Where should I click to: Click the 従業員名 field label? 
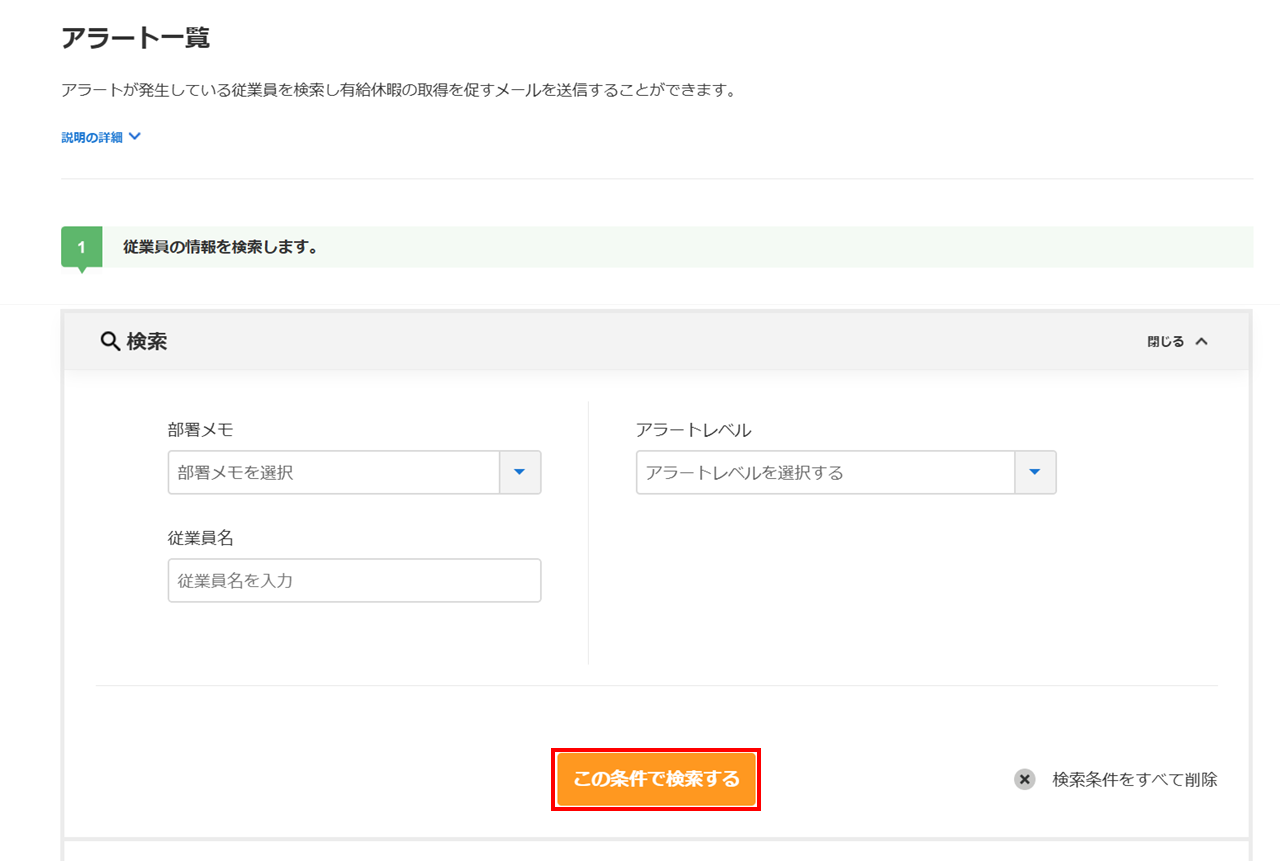tap(200, 538)
